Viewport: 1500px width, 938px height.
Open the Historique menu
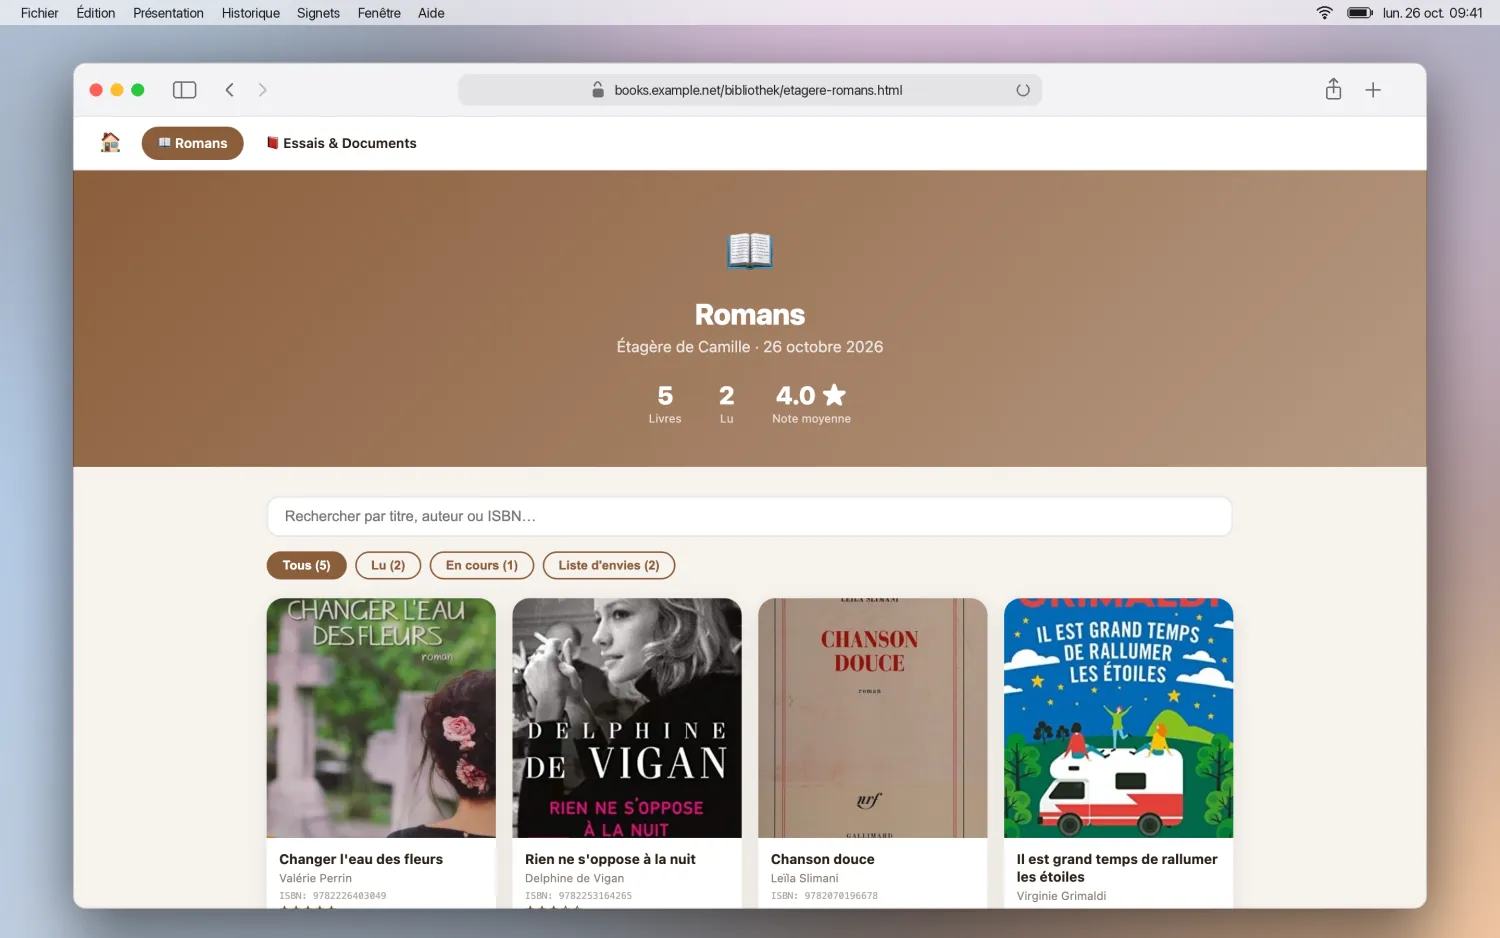coord(251,13)
